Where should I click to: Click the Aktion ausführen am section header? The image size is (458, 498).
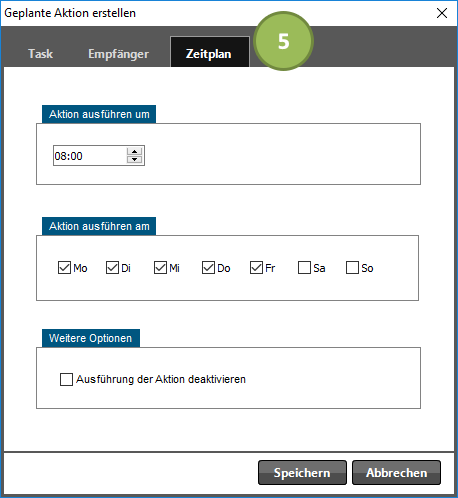click(x=99, y=226)
